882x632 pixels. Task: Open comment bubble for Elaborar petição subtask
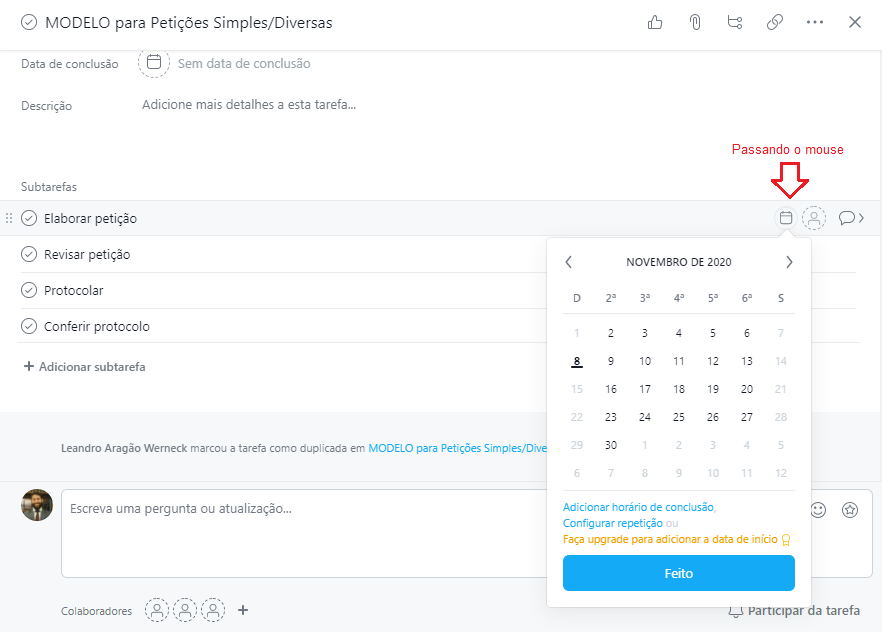[x=847, y=218]
